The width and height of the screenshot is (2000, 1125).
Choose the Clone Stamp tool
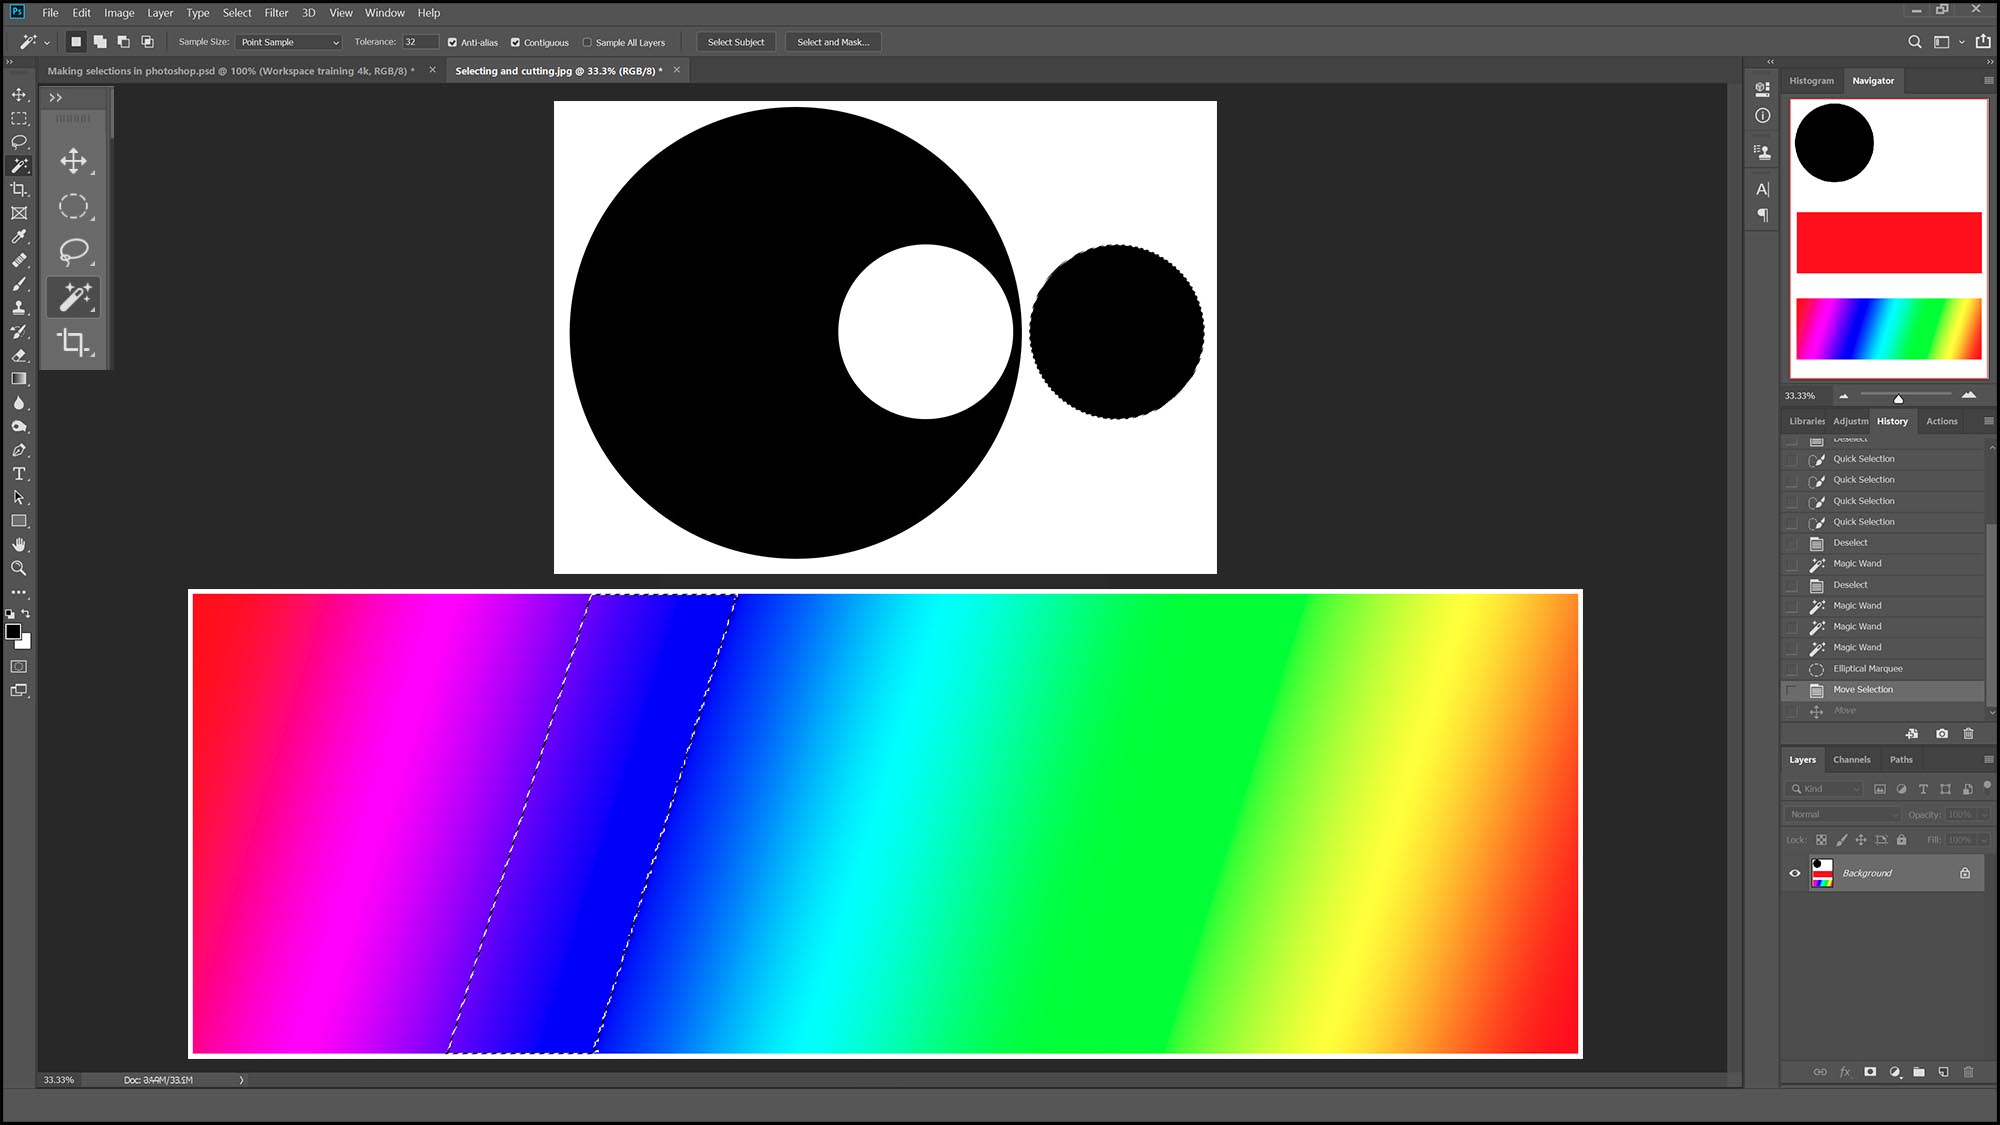pos(19,308)
